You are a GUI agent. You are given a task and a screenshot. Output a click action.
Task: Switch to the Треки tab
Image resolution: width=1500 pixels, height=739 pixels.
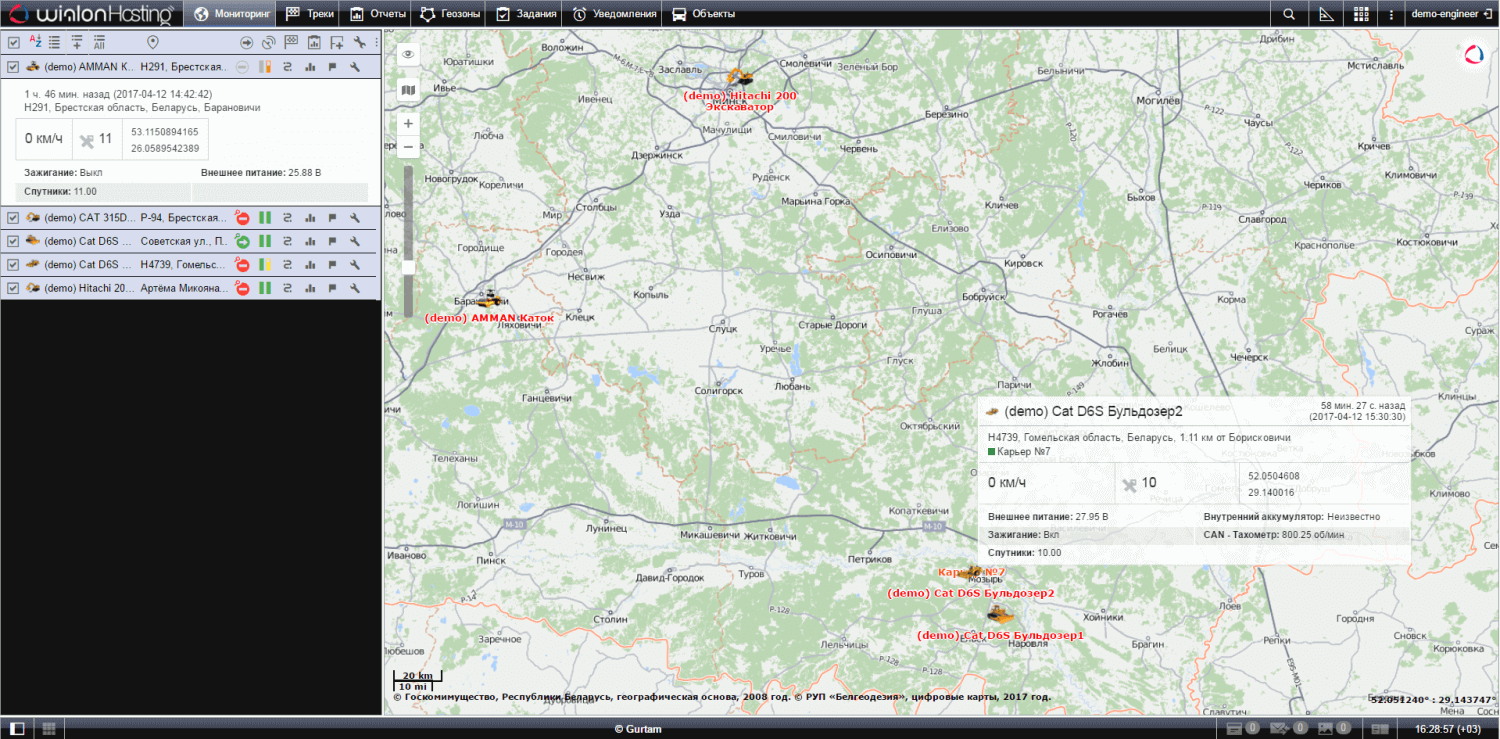[x=310, y=14]
